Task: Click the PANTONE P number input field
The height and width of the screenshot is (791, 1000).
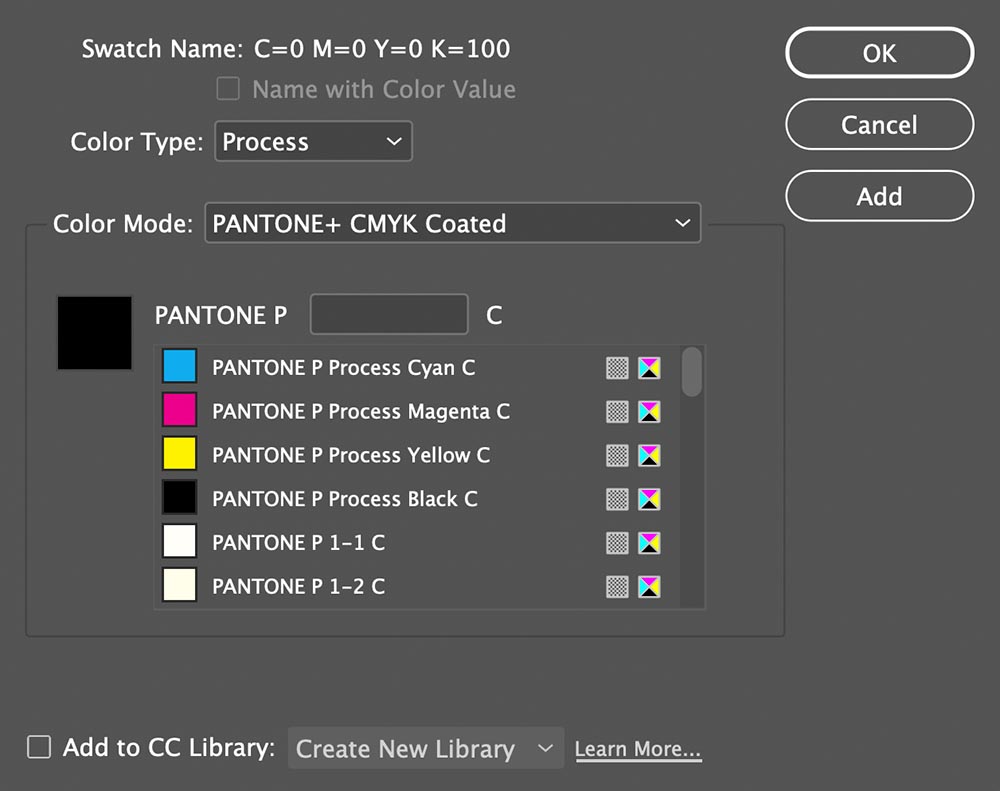Action: [x=389, y=315]
